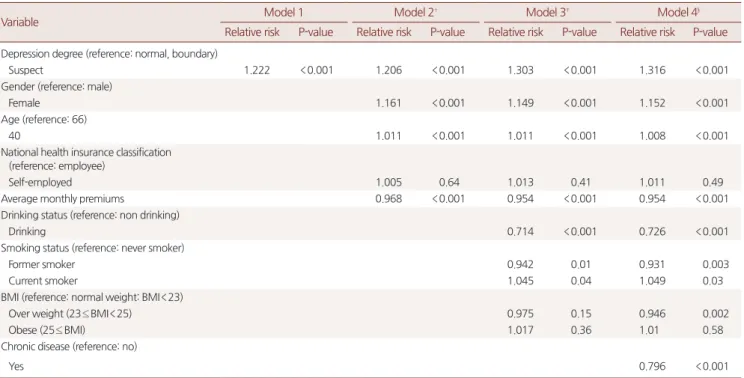The image size is (744, 378).
Task: Click relative risk value 1.316
Action: click(652, 70)
